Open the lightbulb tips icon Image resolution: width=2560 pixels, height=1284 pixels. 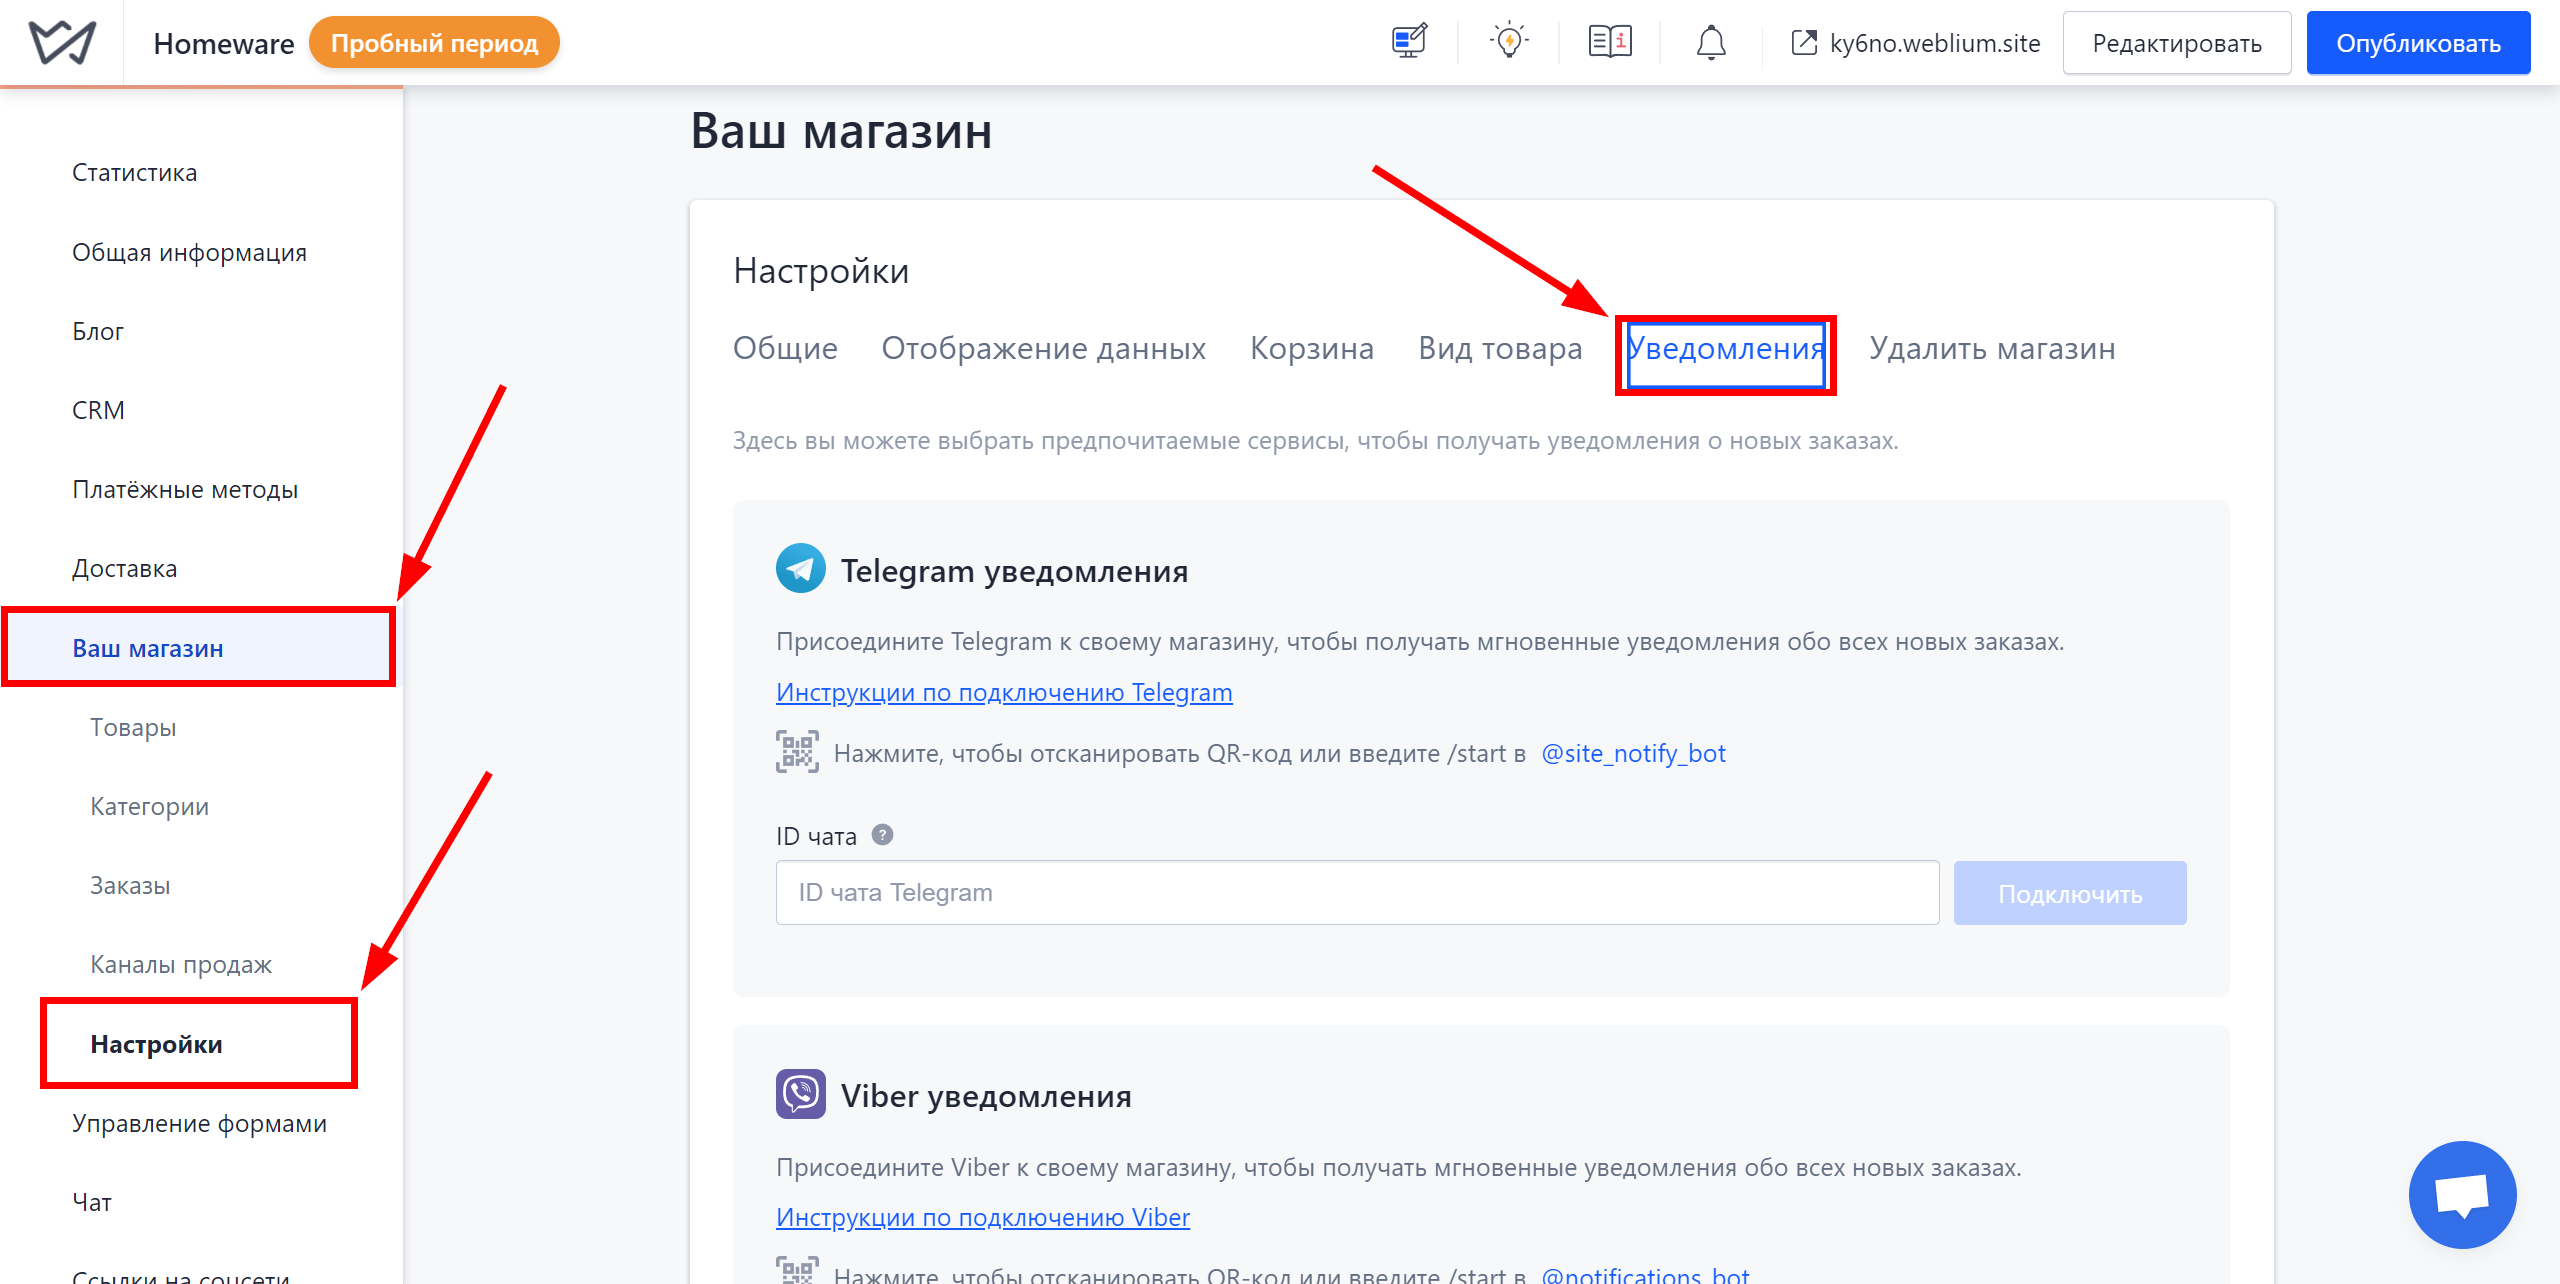[x=1509, y=42]
